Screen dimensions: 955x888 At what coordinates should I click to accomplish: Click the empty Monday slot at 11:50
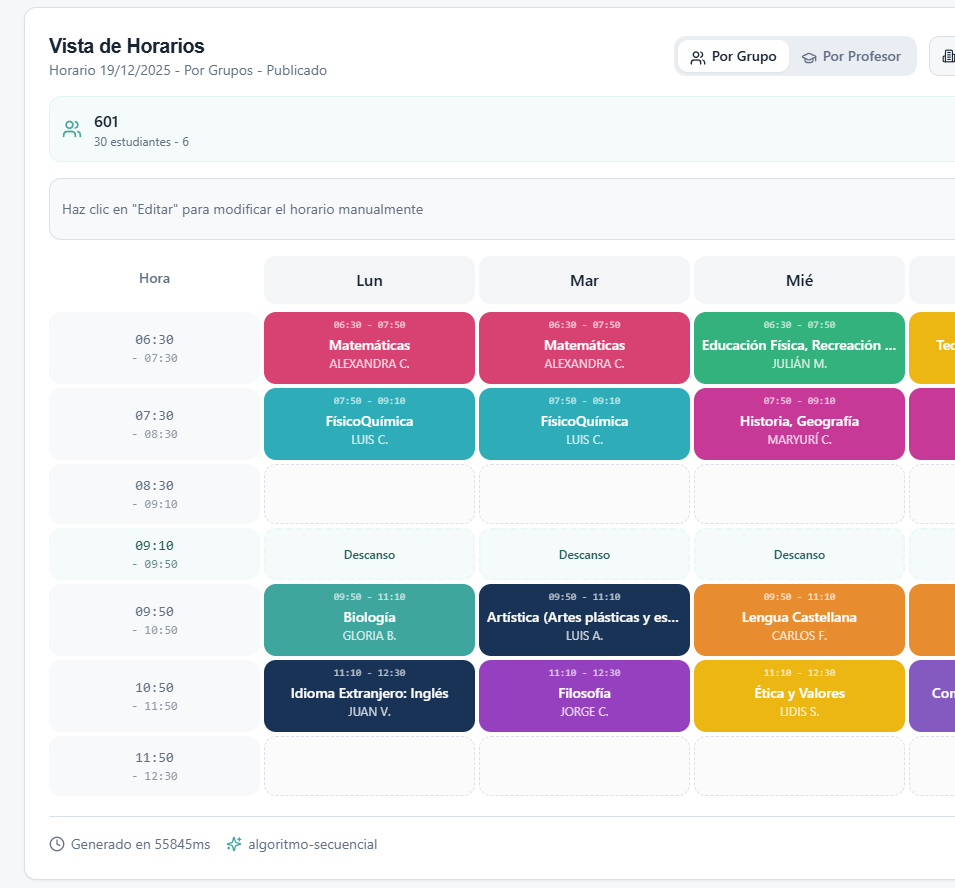point(368,765)
